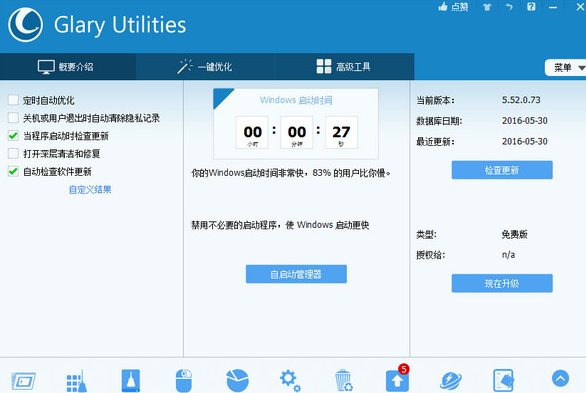
Task: Uncheck 自动检查软件更新
Action: click(13, 171)
